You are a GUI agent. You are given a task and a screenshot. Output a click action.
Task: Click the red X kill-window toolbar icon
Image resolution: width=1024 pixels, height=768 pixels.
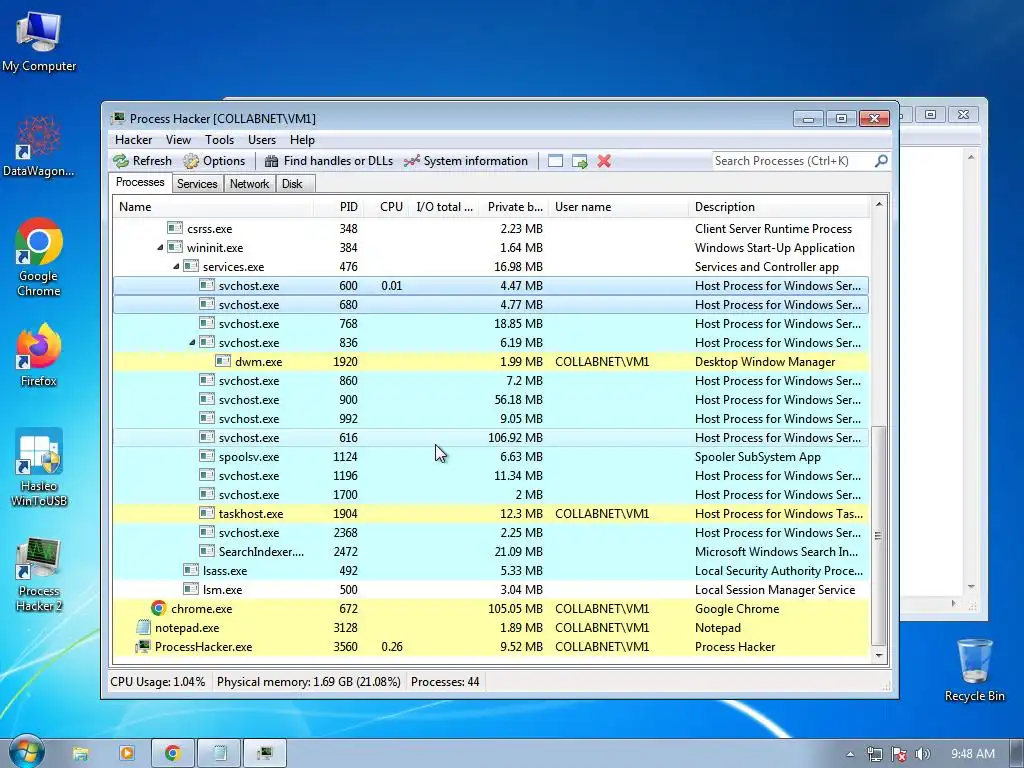[x=604, y=161]
